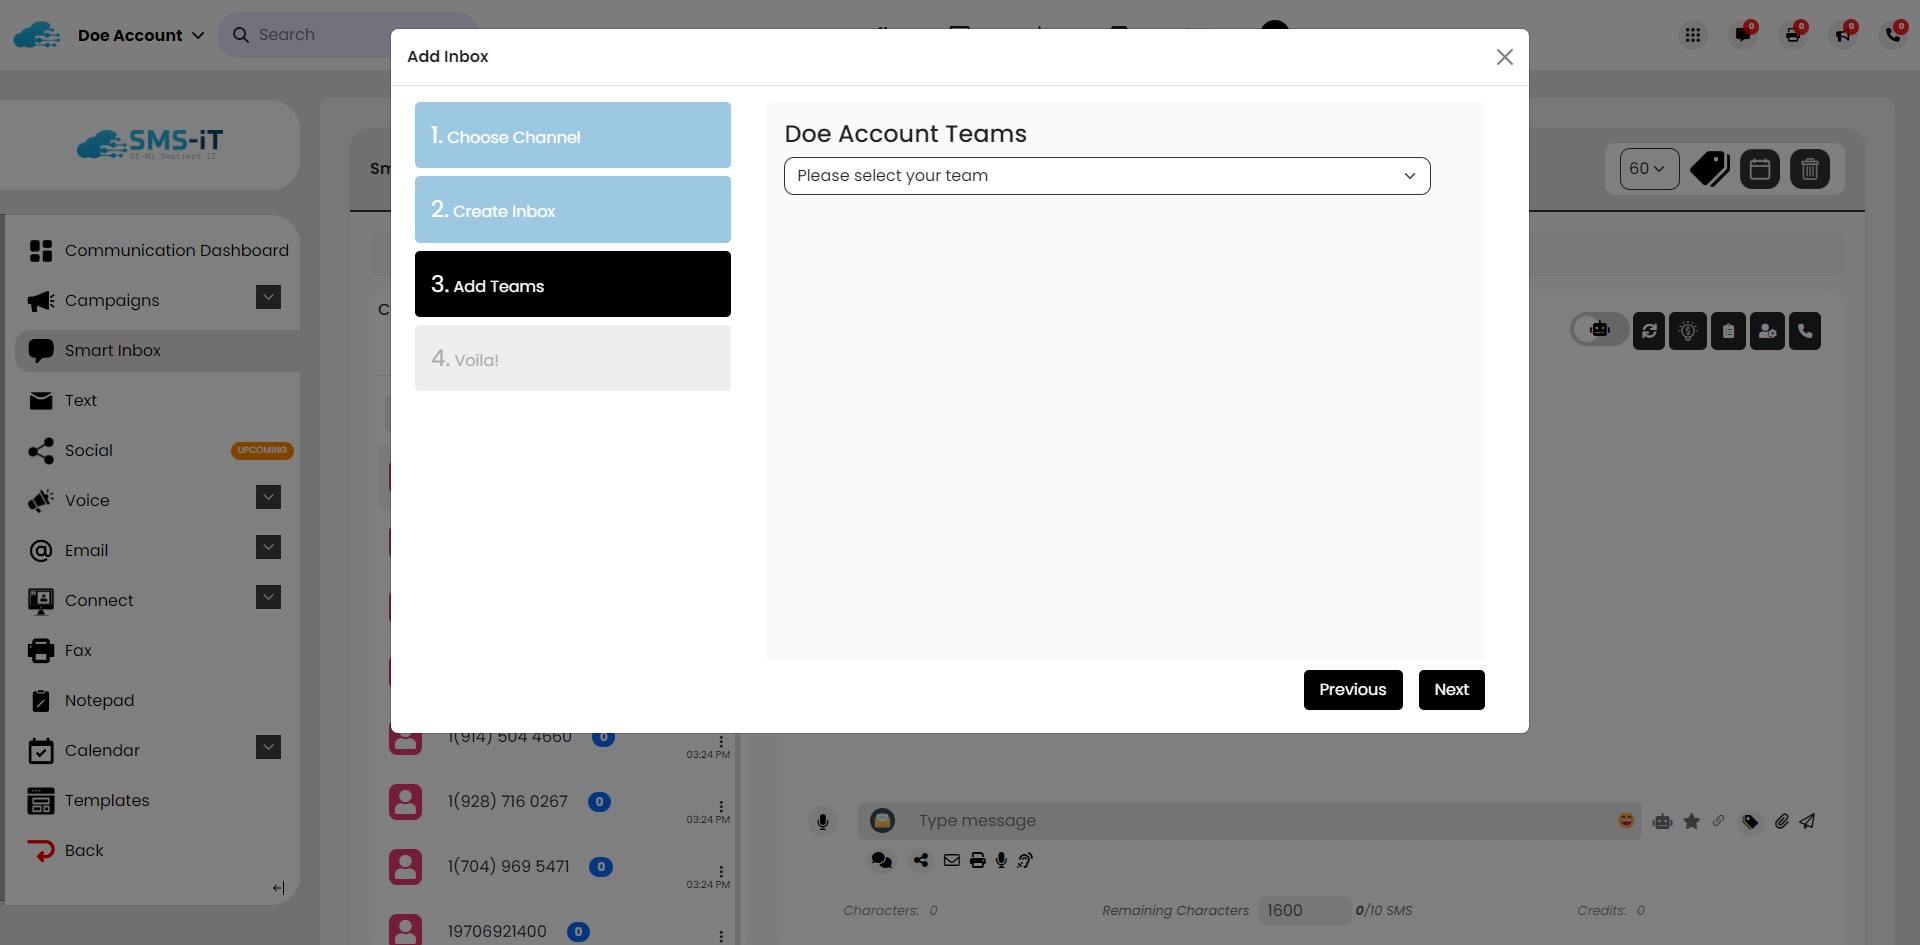Click the envelope email icon below message box

pyautogui.click(x=952, y=860)
